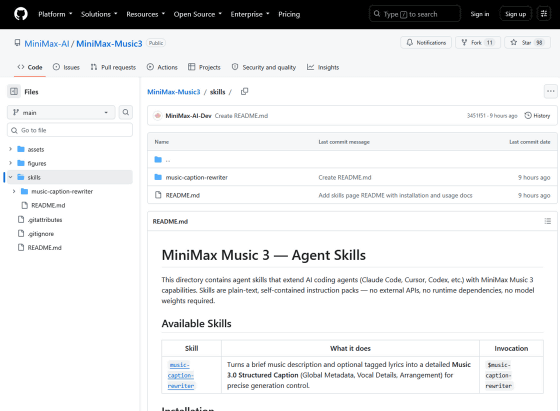Collapse the skills folder chevron
The width and height of the screenshot is (560, 411).
click(10, 177)
